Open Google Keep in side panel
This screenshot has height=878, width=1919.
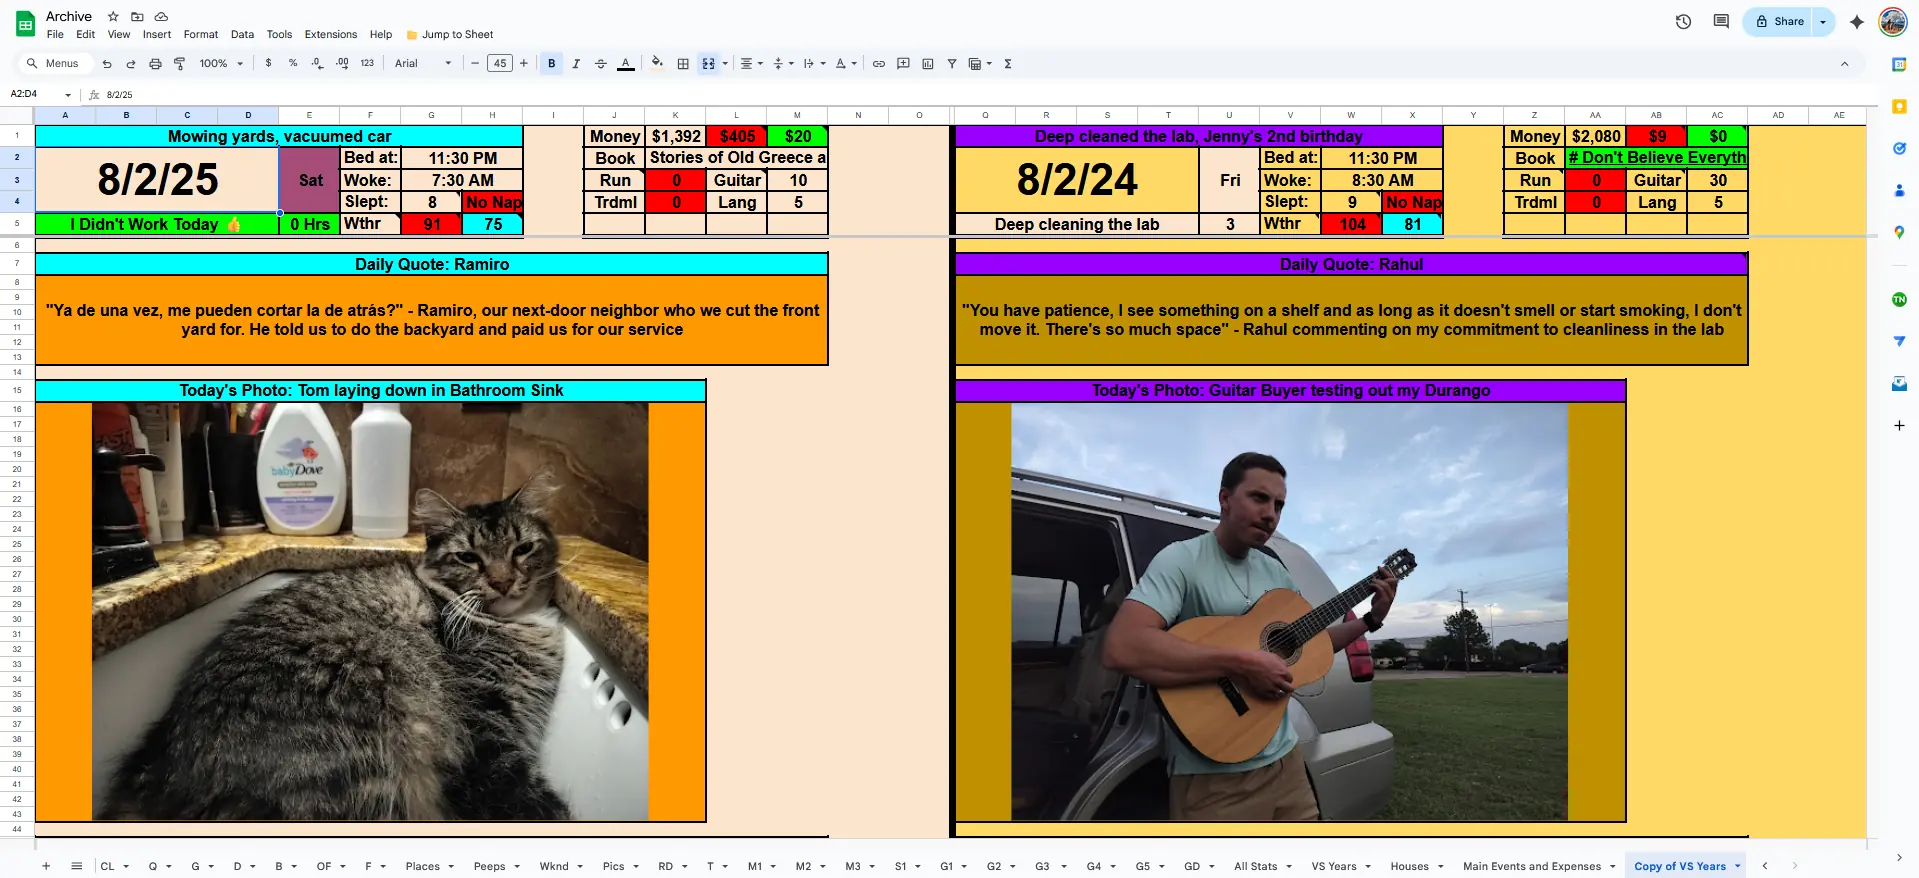point(1899,106)
